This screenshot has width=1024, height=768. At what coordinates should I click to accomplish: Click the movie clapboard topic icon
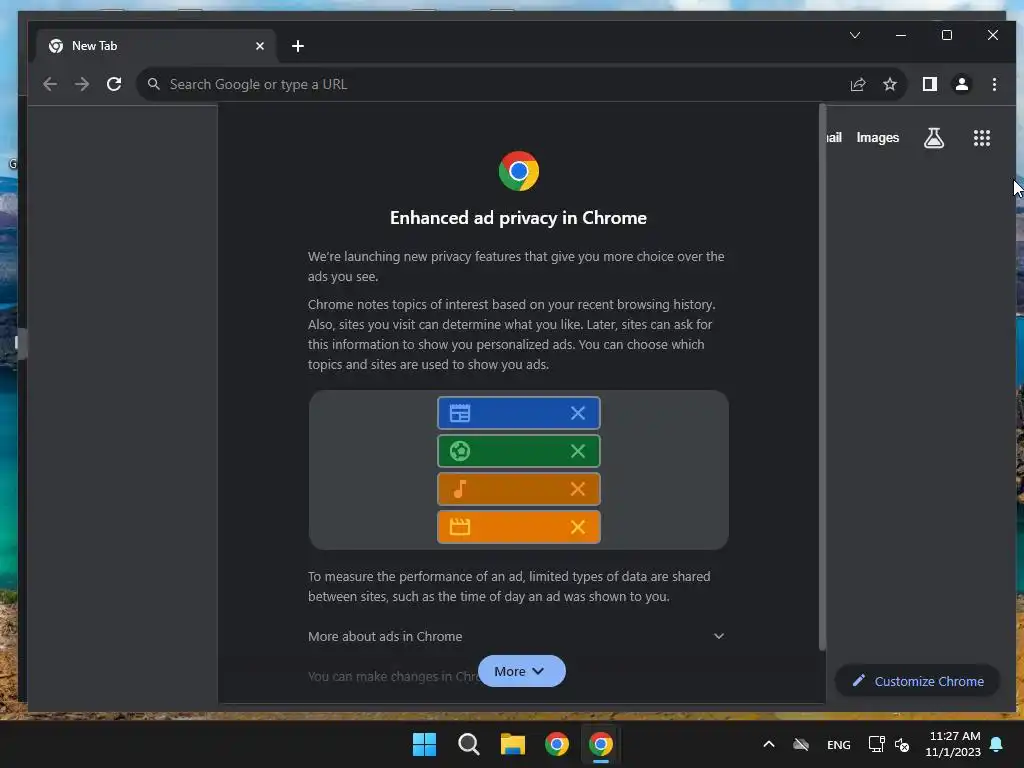point(460,527)
